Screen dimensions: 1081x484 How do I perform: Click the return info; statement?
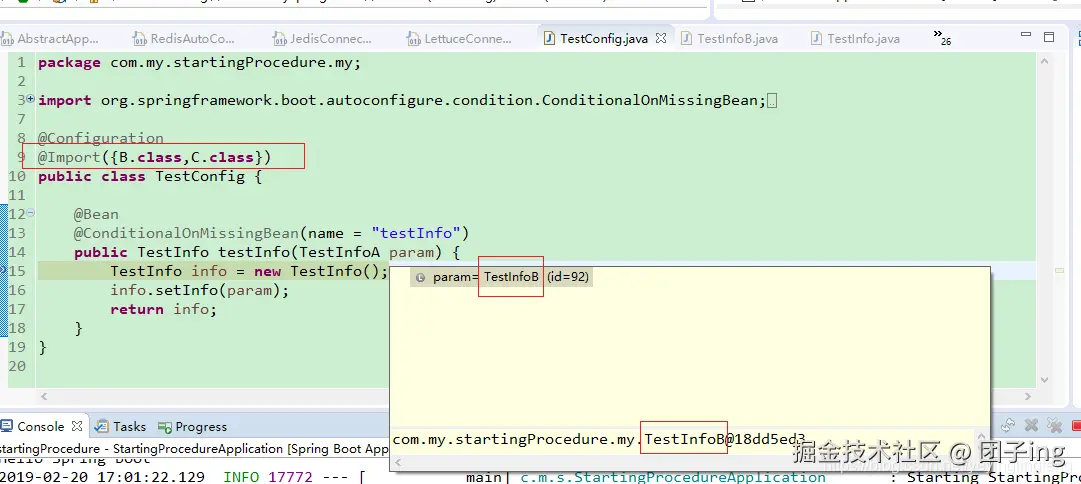(x=163, y=309)
